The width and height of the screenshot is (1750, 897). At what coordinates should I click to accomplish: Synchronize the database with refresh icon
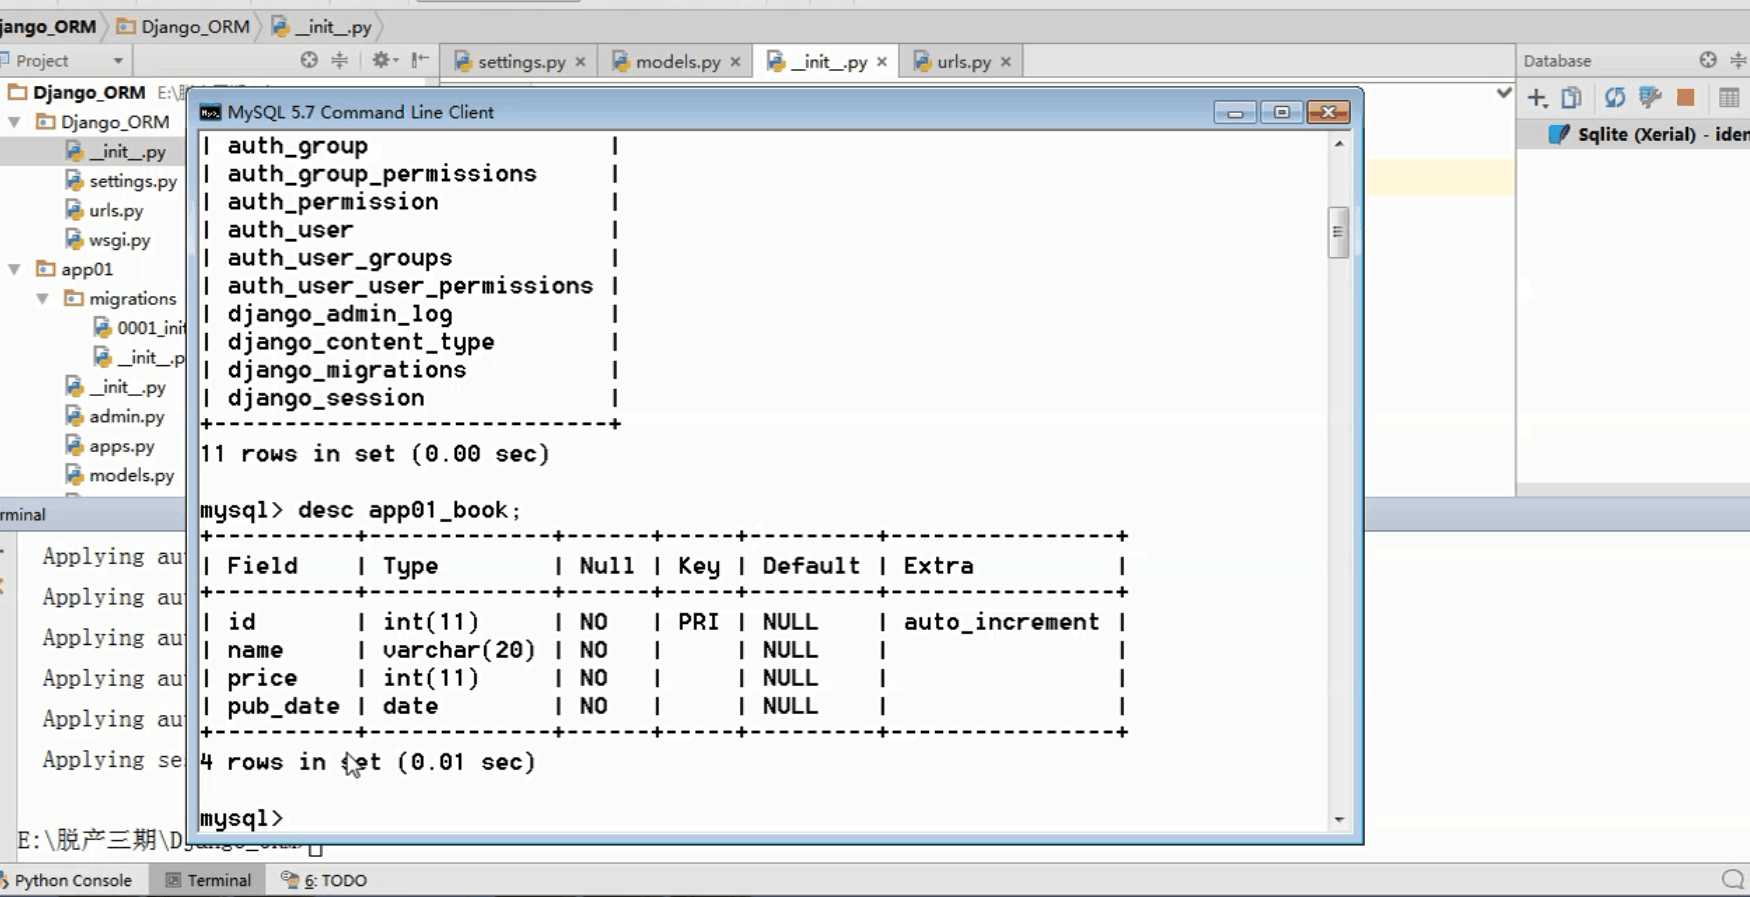pos(1614,97)
